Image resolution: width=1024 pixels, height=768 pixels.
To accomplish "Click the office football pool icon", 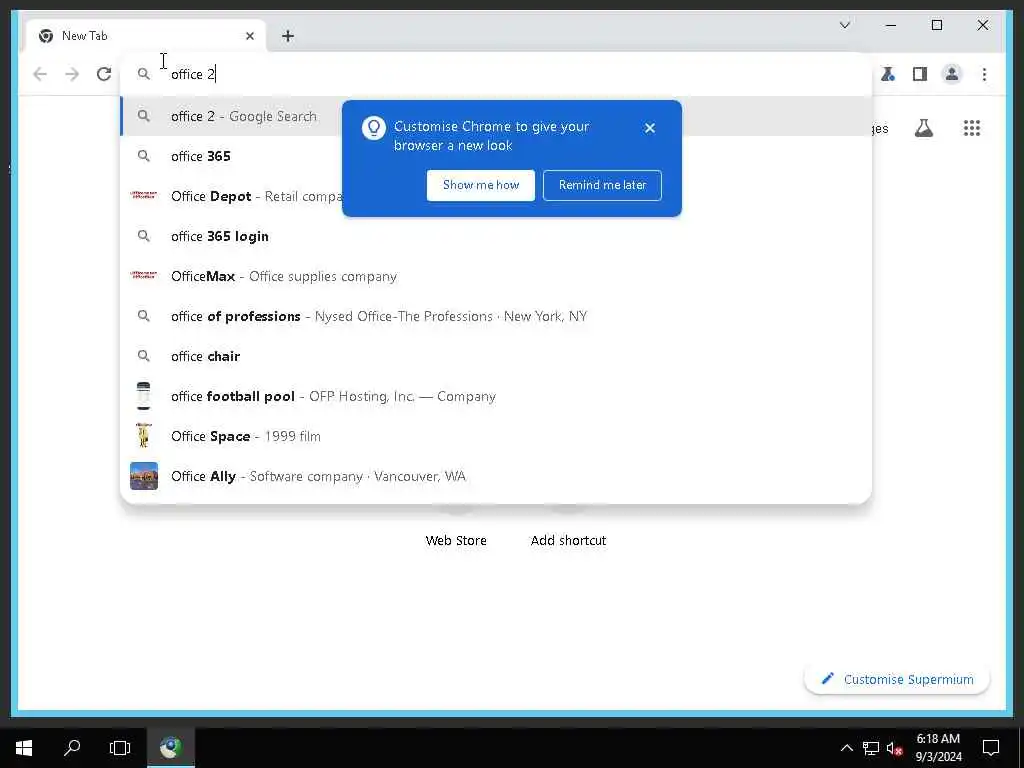I will point(144,396).
